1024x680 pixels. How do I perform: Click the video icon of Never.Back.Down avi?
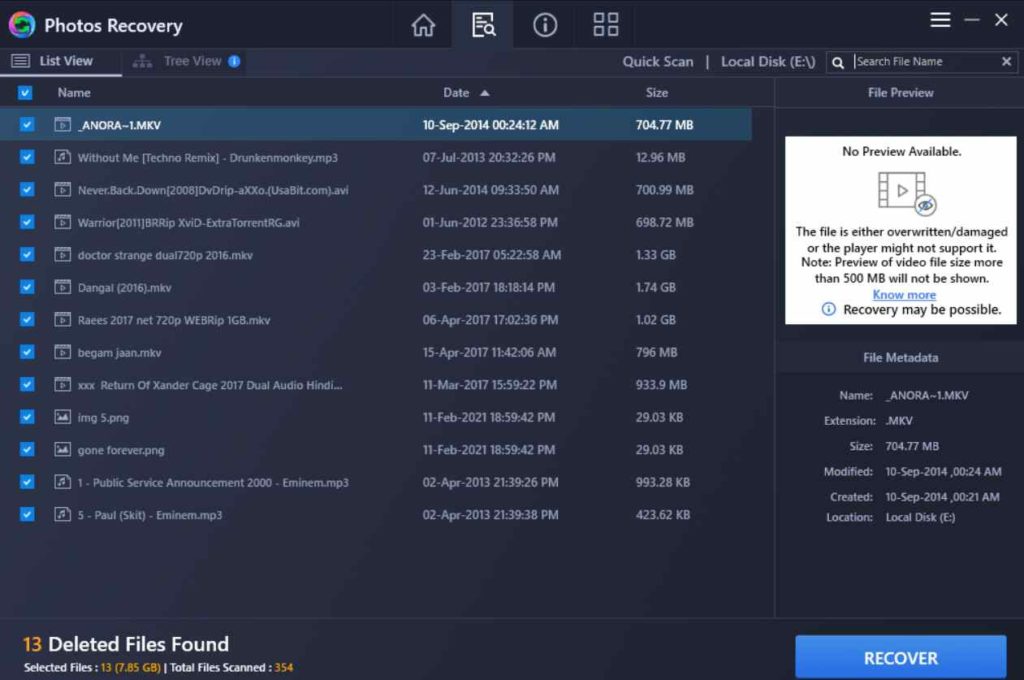click(x=62, y=189)
